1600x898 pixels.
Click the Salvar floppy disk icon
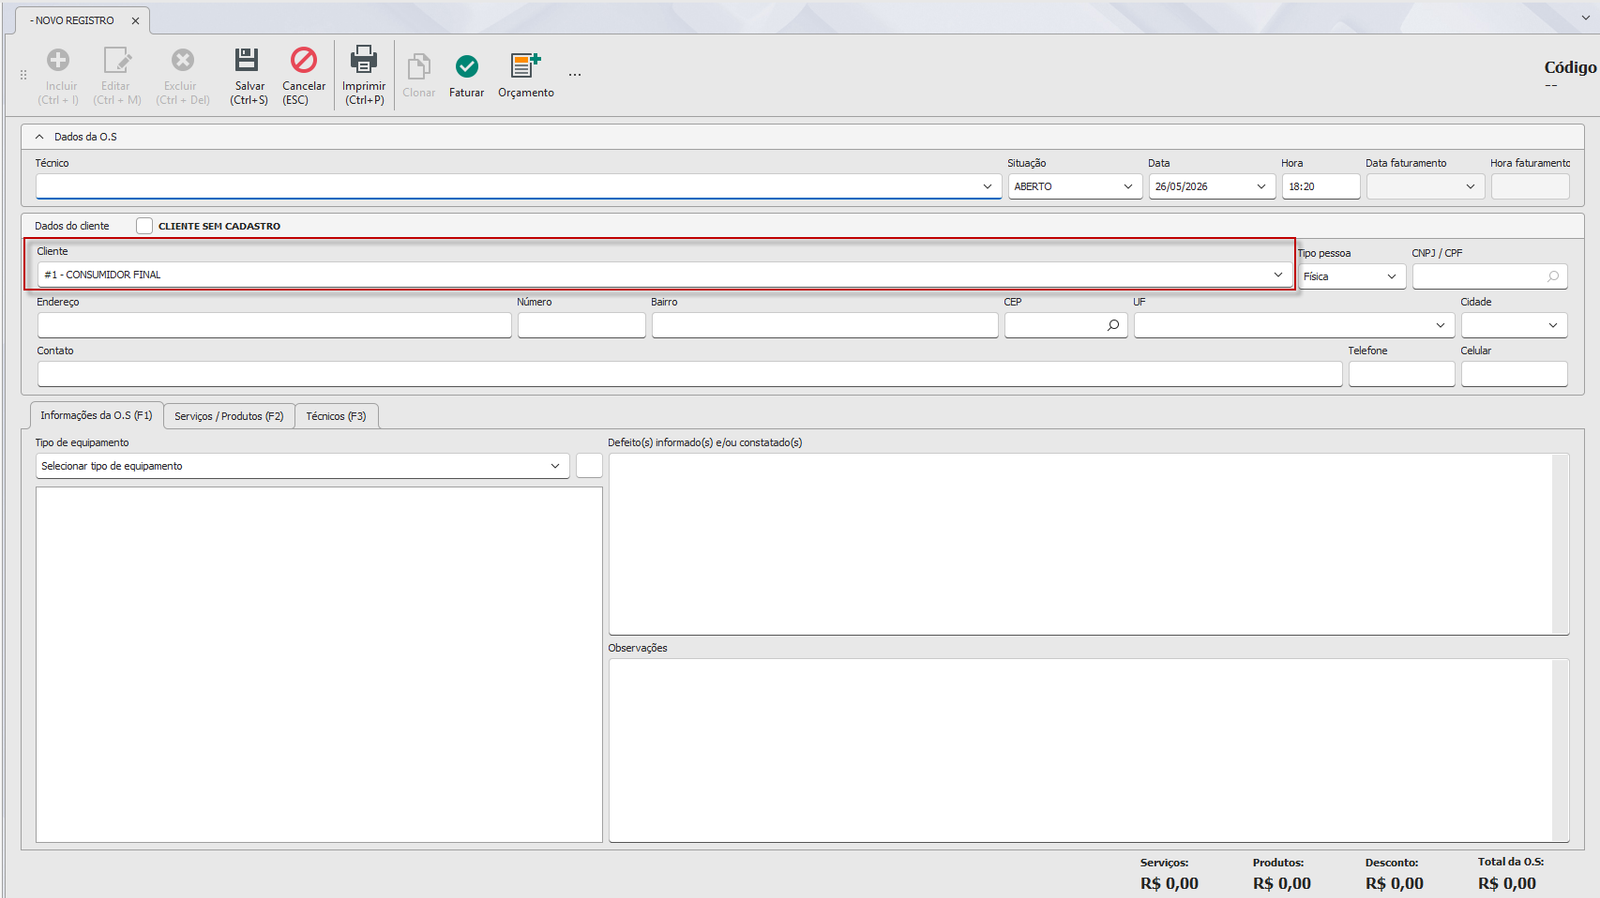pos(247,60)
